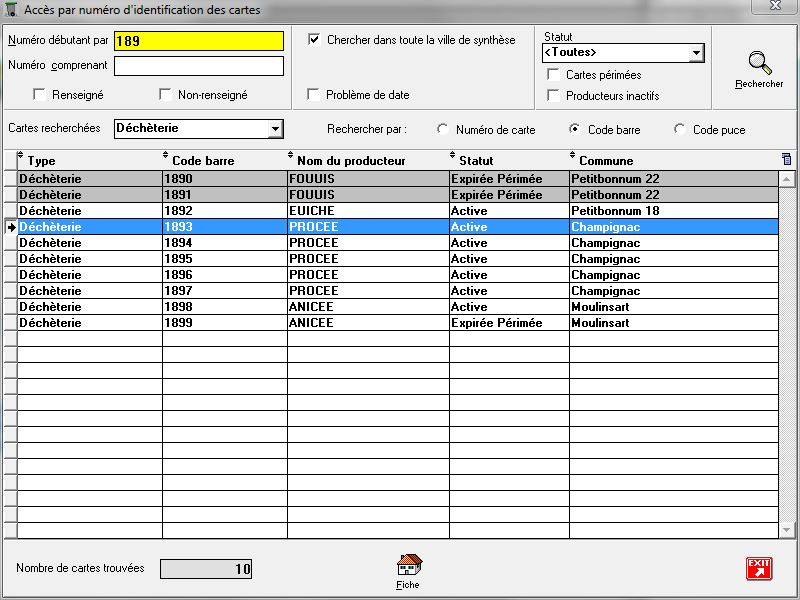Click the table scrollbar down arrow

coord(788,530)
